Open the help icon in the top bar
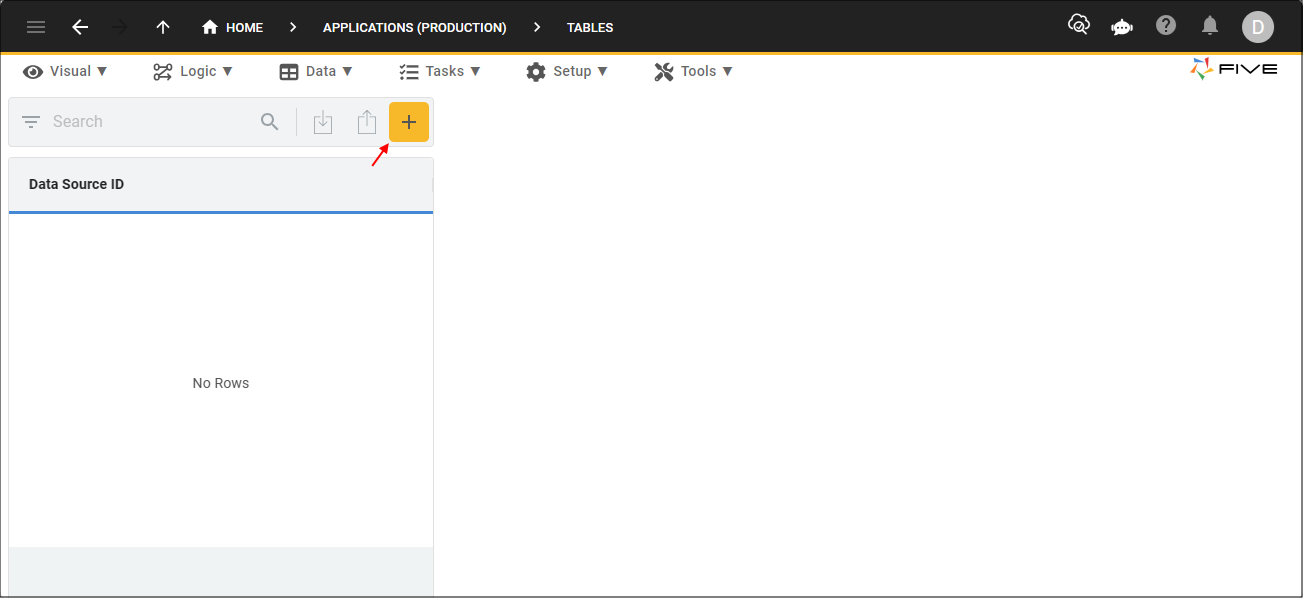Viewport: 1303px width, 598px height. (x=1165, y=26)
